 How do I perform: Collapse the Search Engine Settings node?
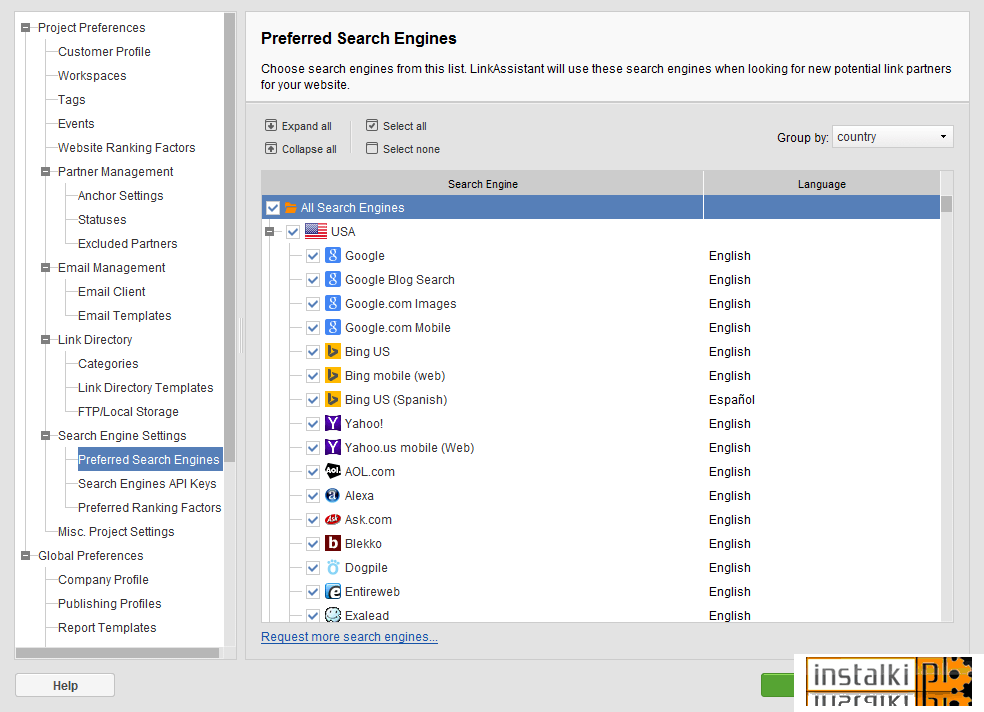tap(45, 435)
